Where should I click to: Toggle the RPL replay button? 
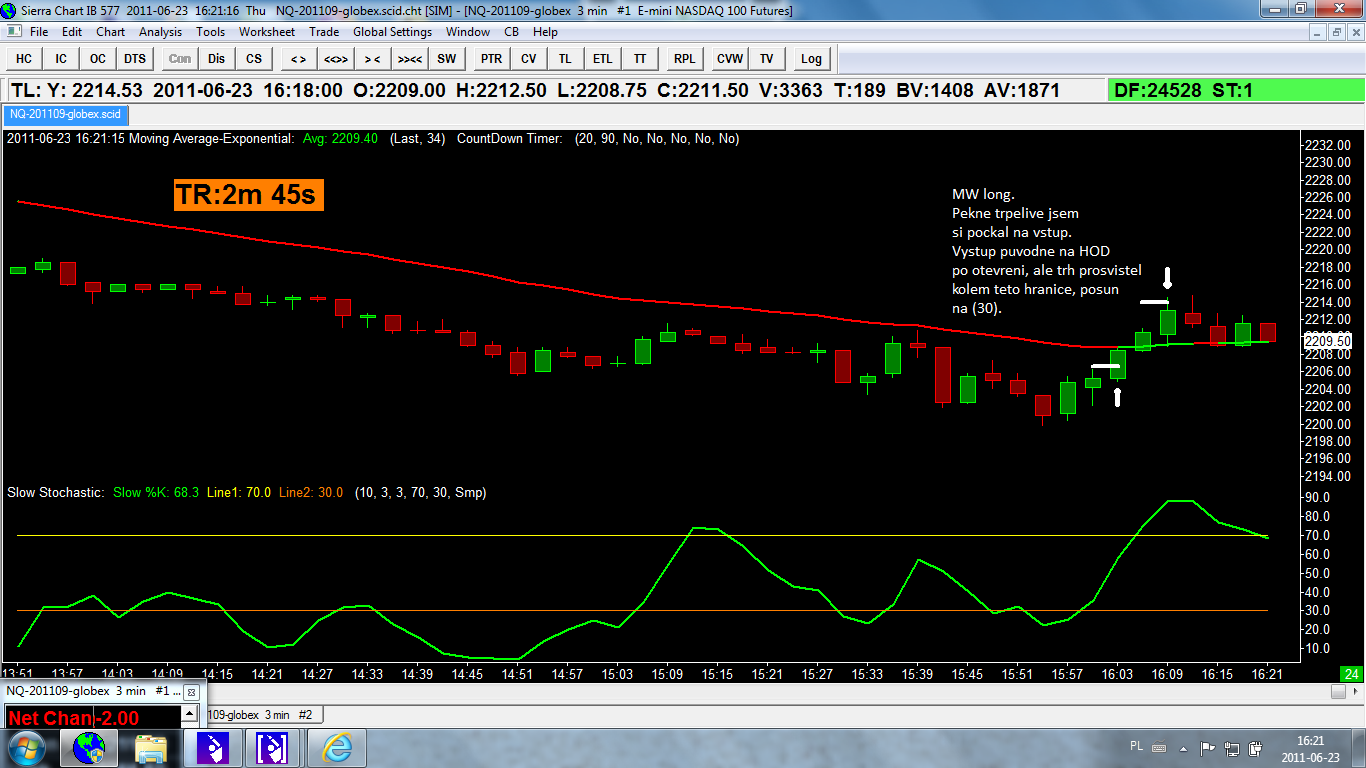click(684, 59)
